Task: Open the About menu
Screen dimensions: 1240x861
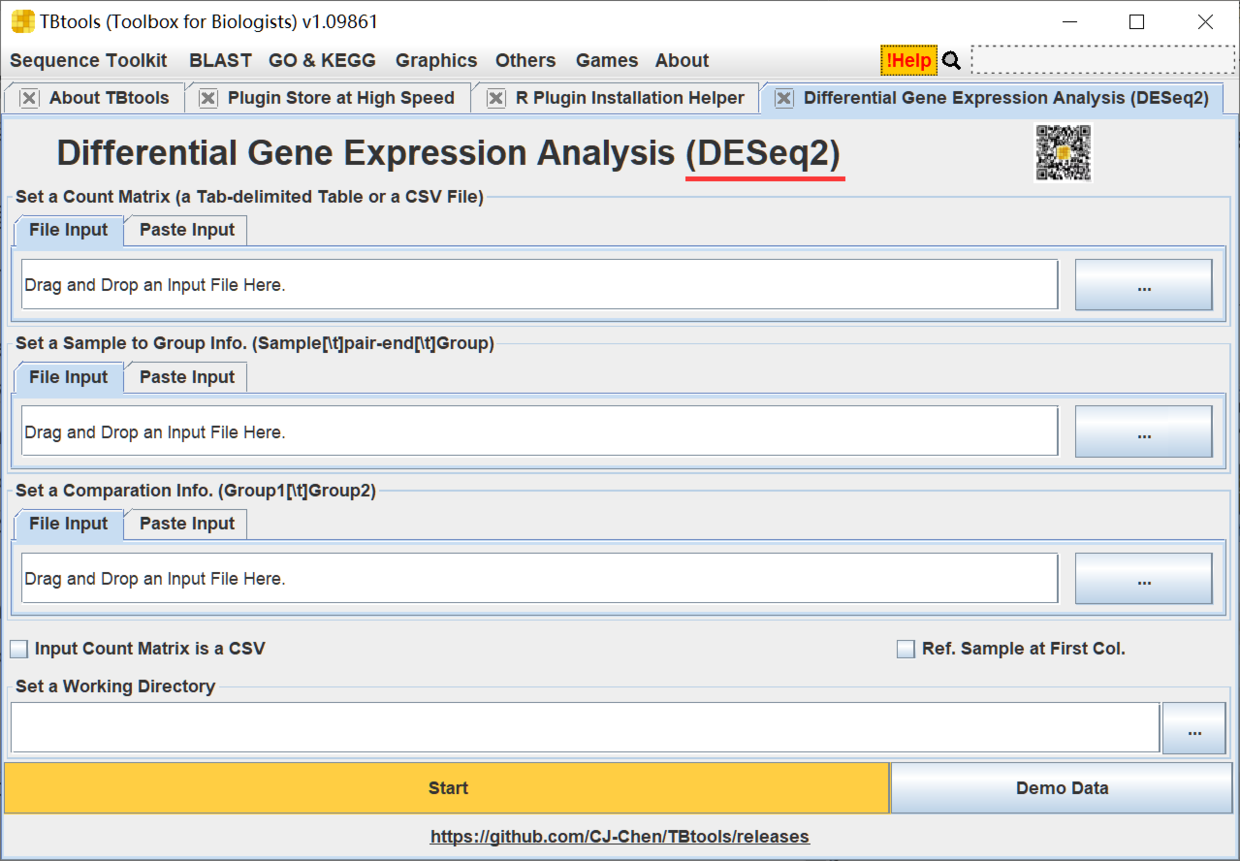Action: coord(682,60)
